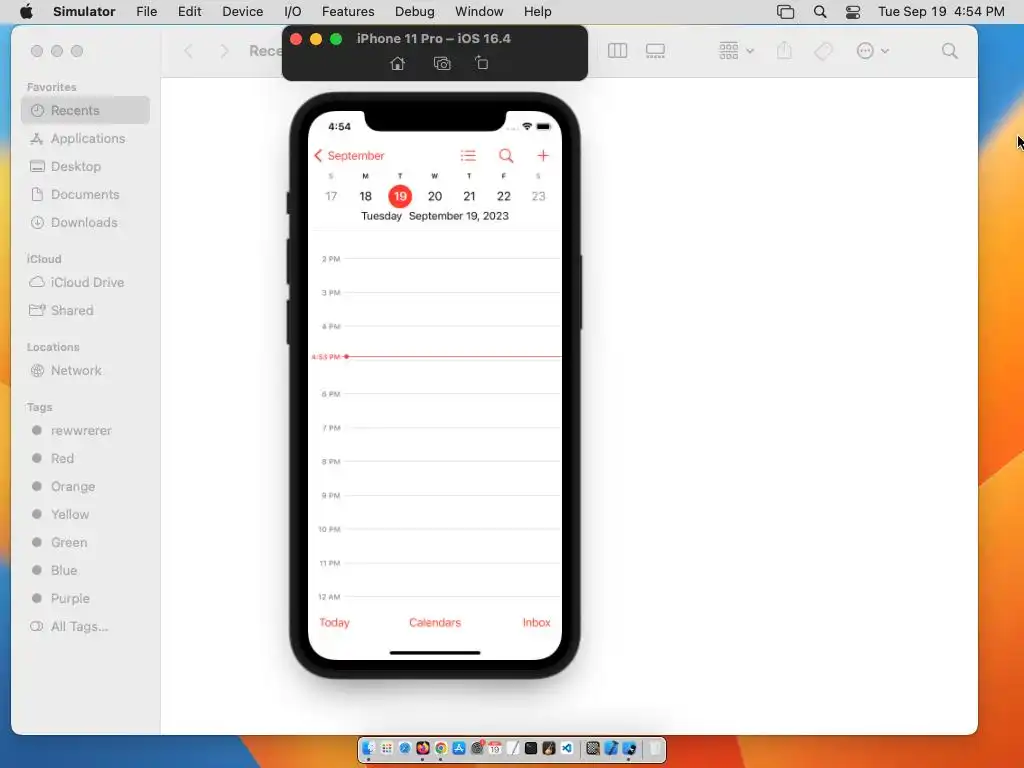Open the Calendar Inbox
This screenshot has width=1024, height=768.
click(536, 622)
